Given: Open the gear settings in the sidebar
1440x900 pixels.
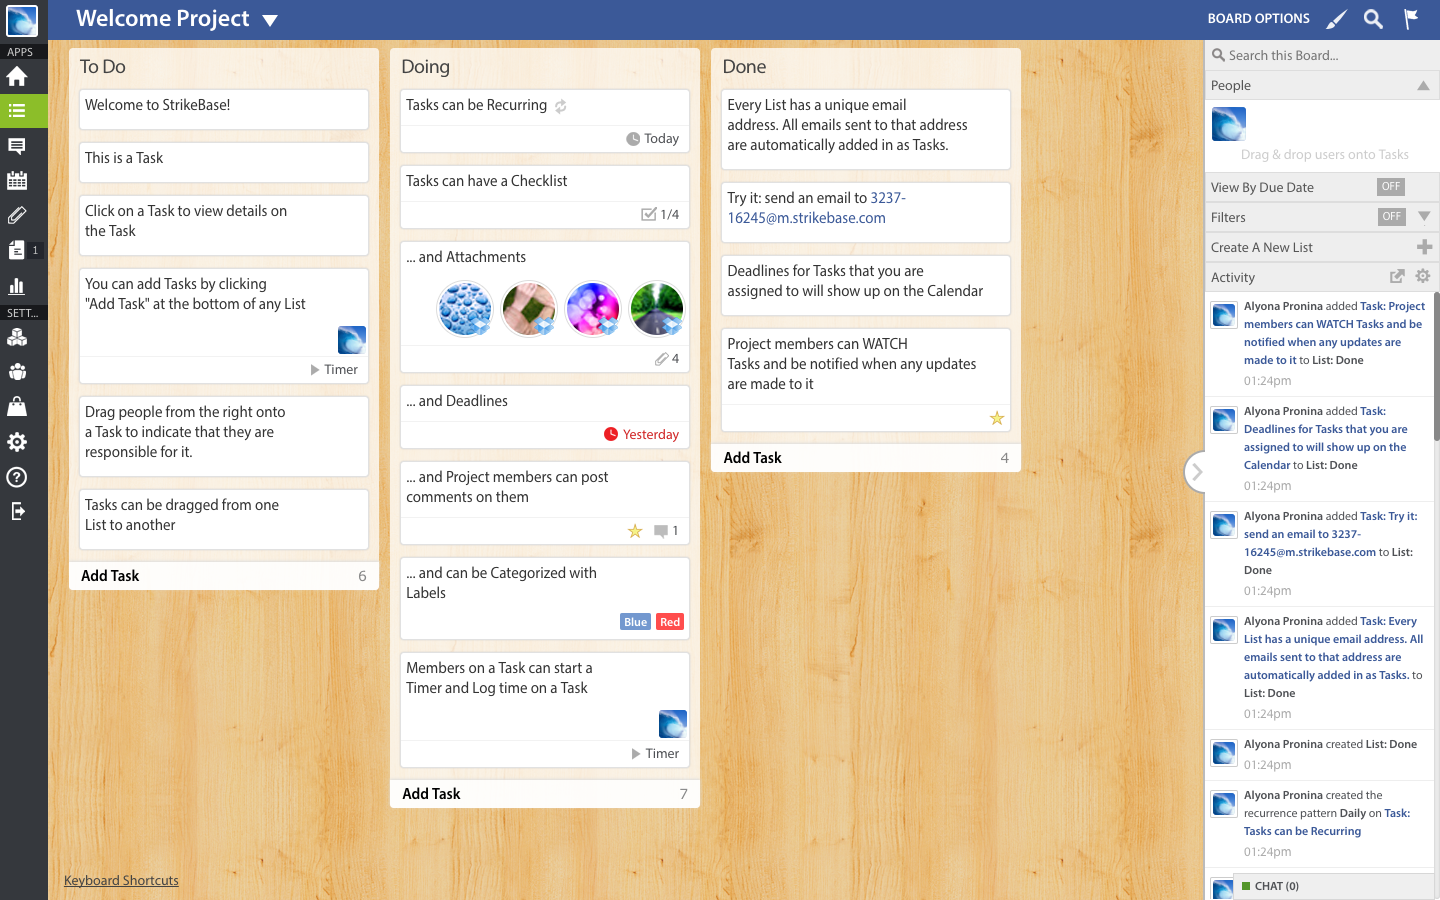Looking at the screenshot, I should [17, 442].
